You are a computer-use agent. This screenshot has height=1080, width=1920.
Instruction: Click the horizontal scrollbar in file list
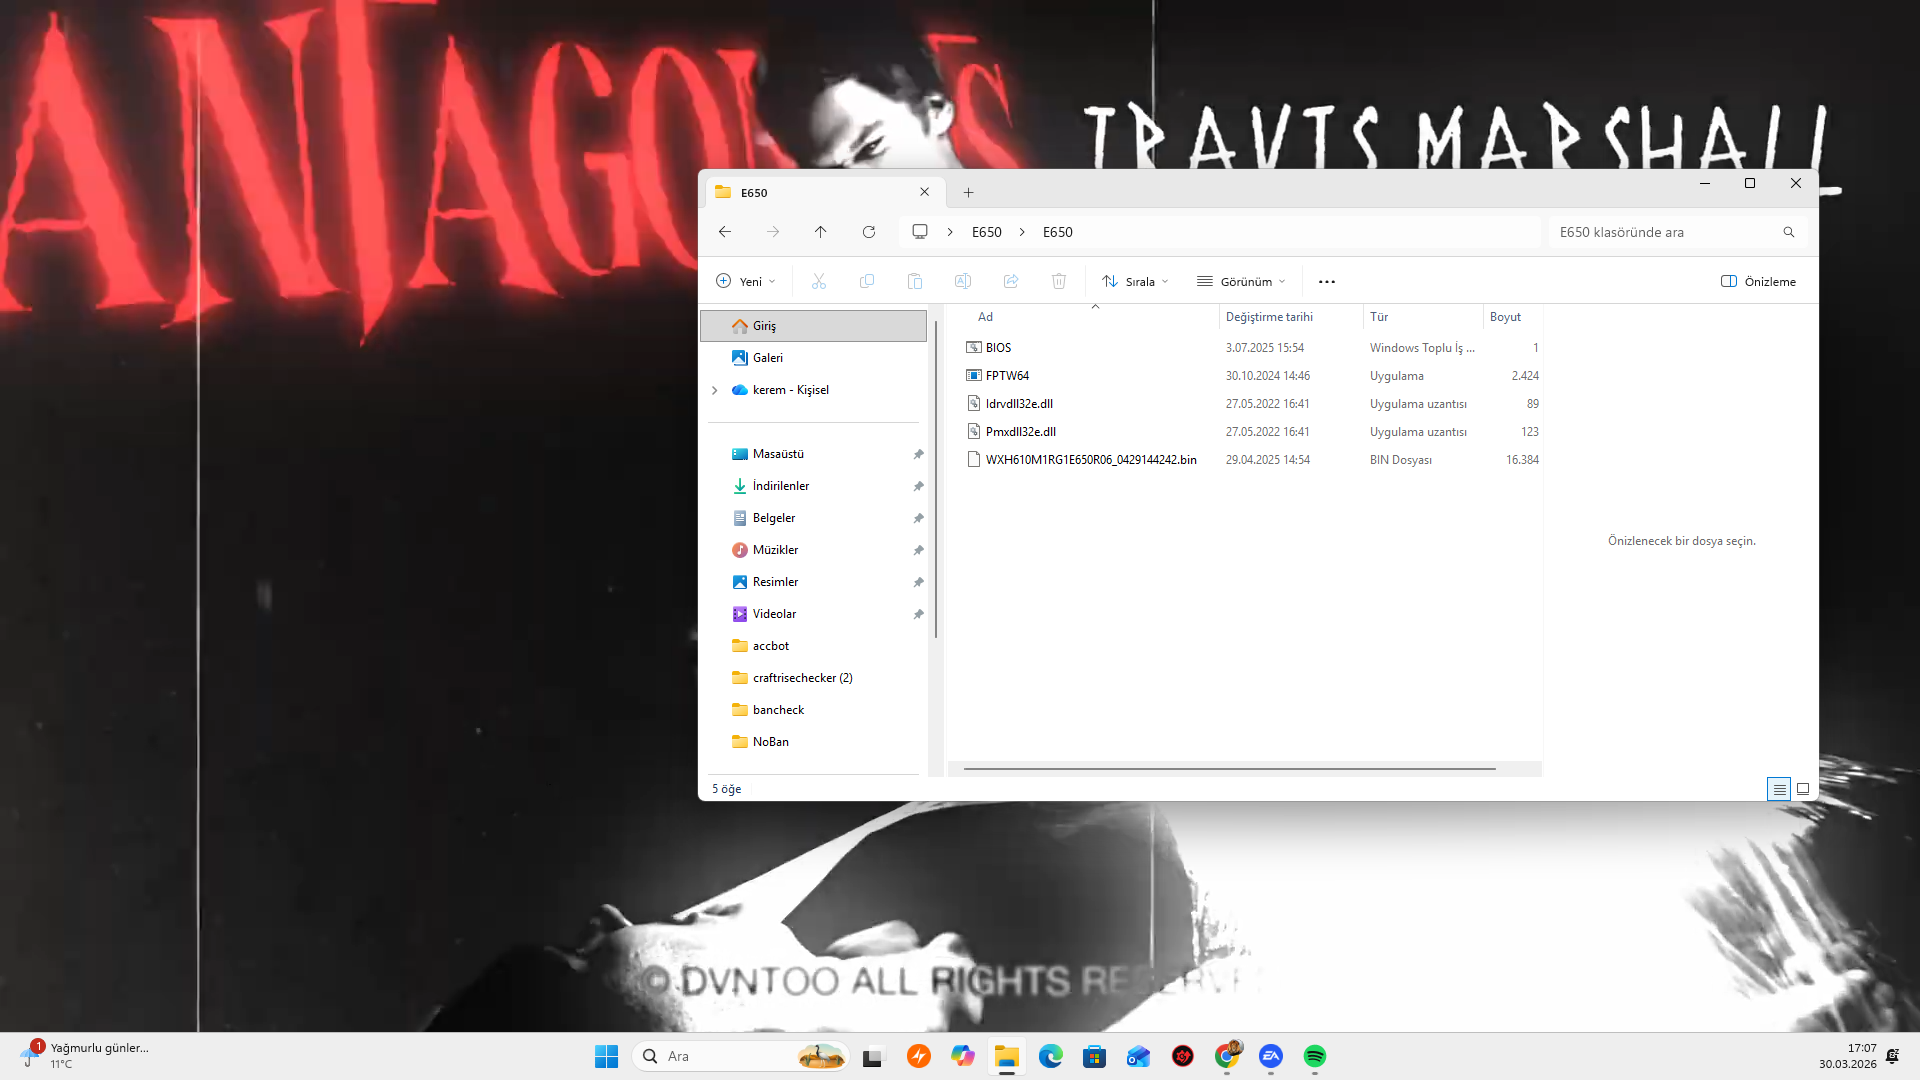tap(1229, 769)
